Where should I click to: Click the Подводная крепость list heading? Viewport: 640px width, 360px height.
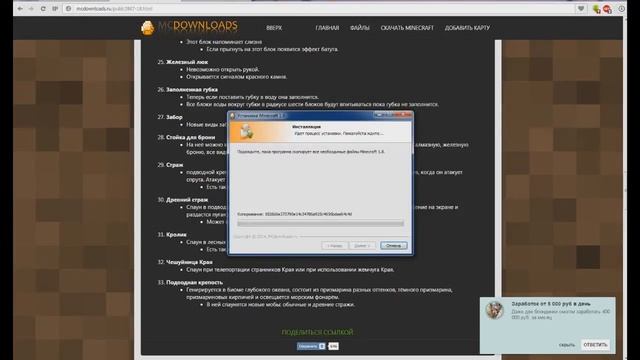tap(194, 282)
